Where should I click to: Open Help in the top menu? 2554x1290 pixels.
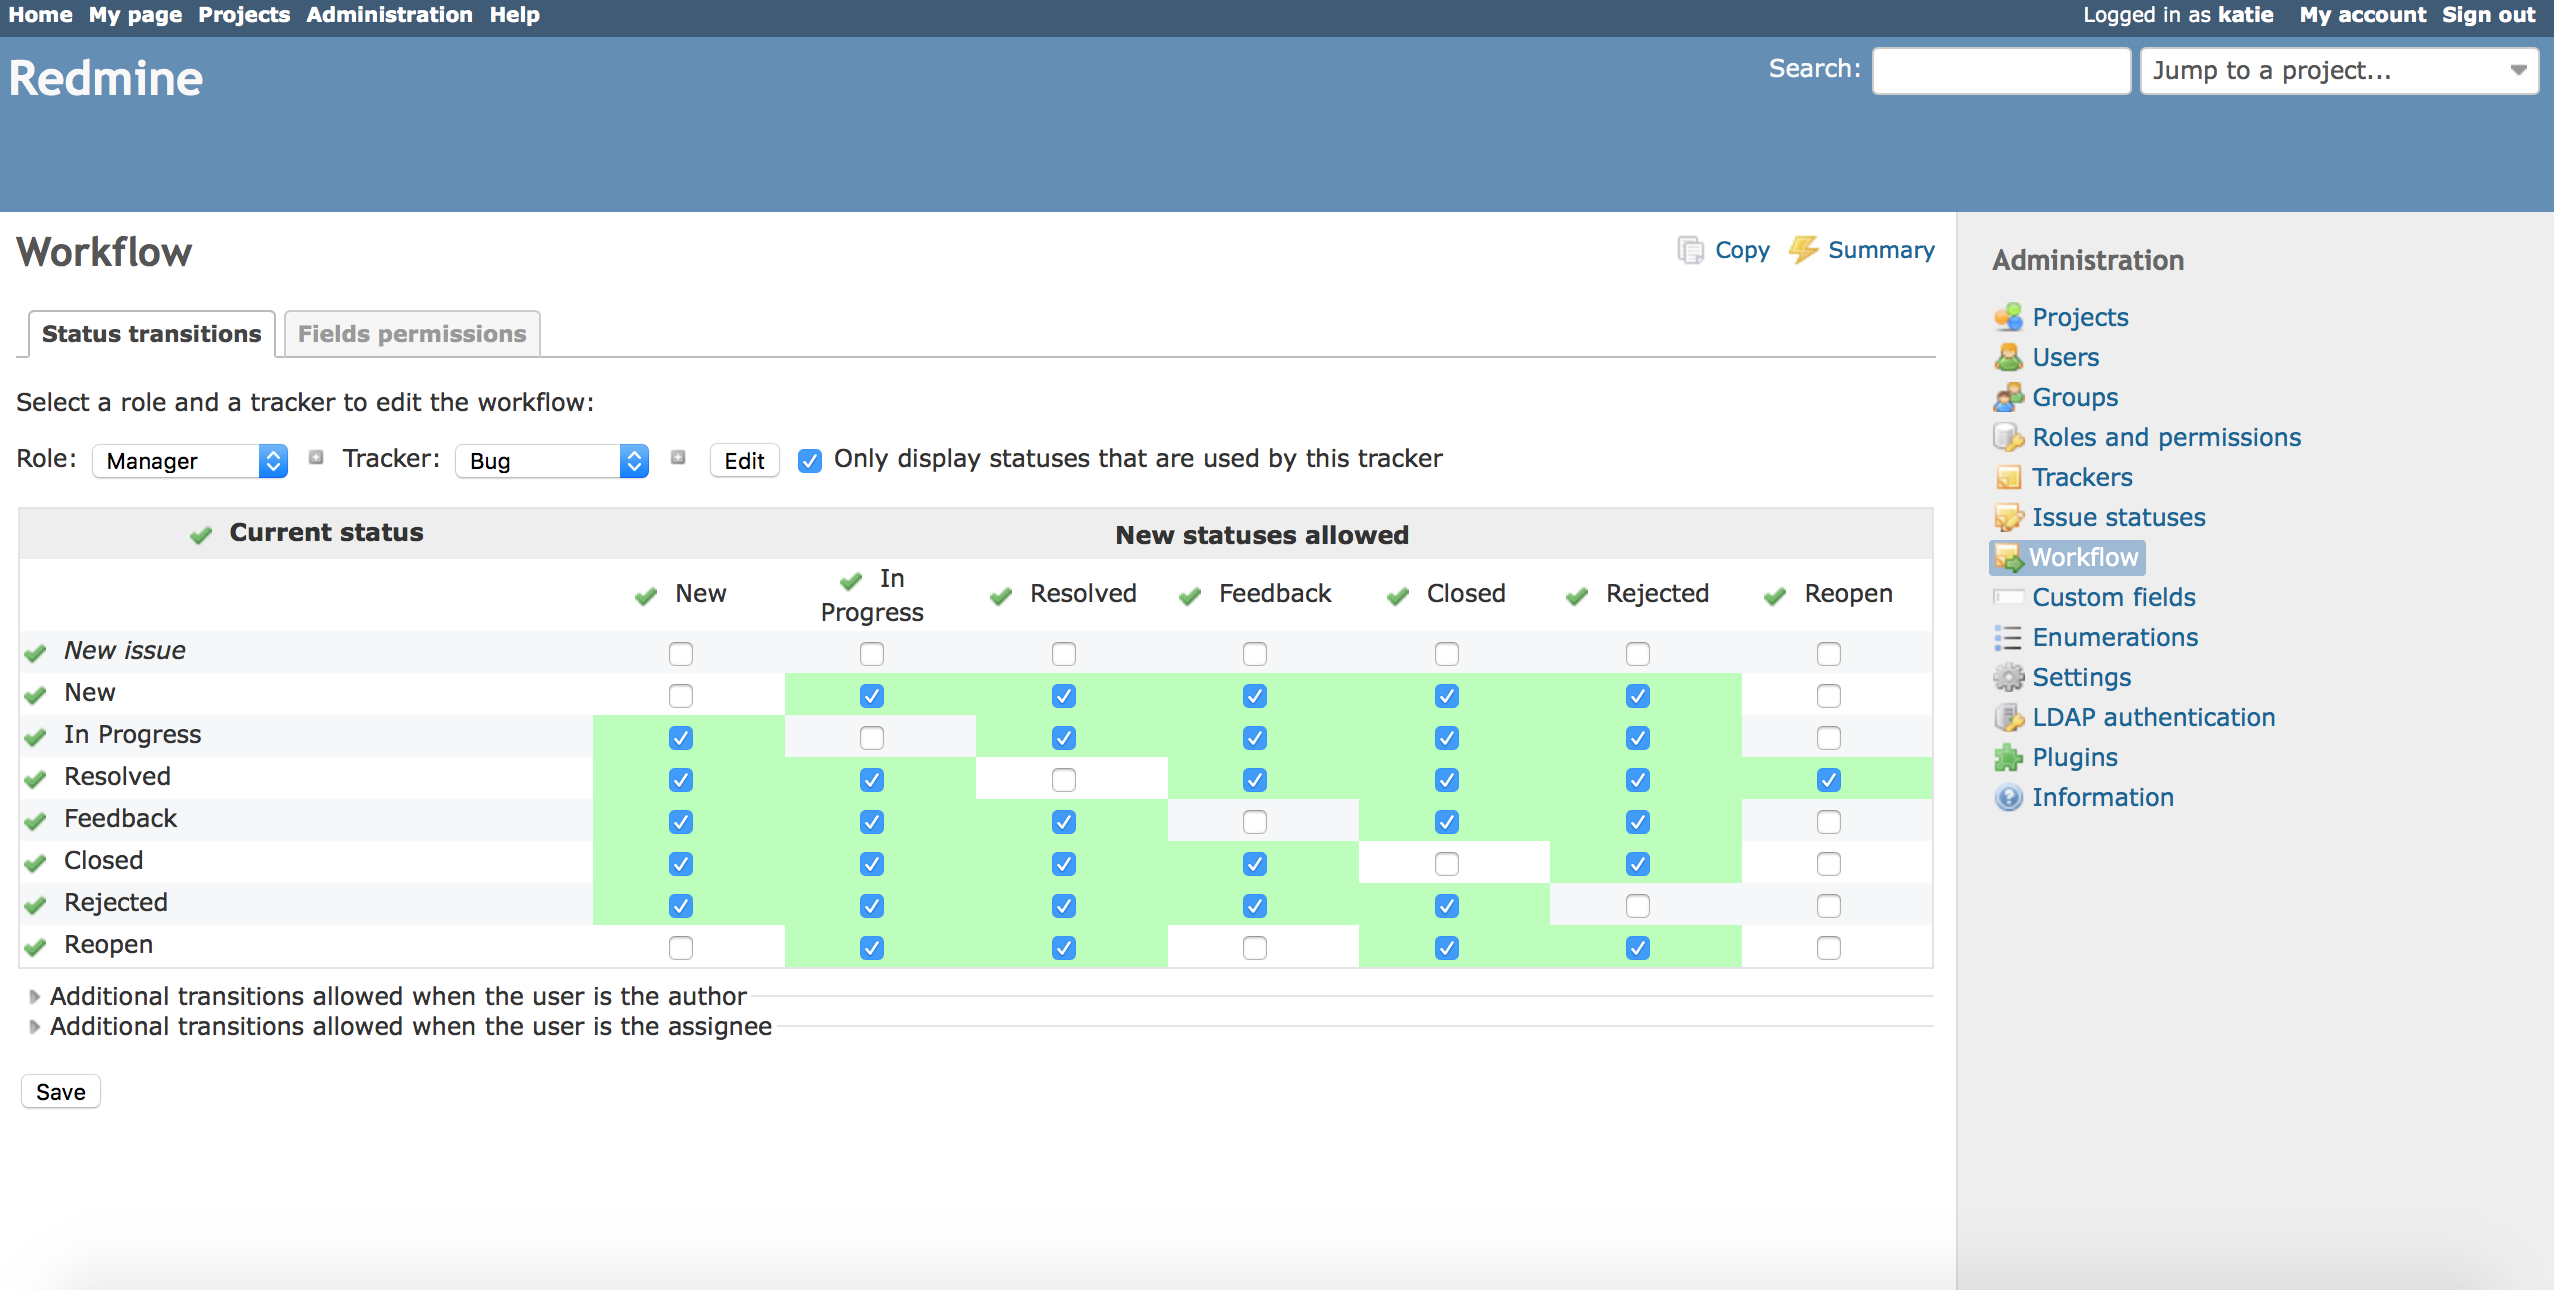pyautogui.click(x=514, y=15)
